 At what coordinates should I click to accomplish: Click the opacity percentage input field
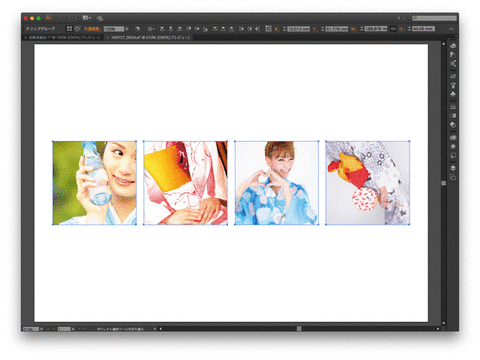pos(114,29)
